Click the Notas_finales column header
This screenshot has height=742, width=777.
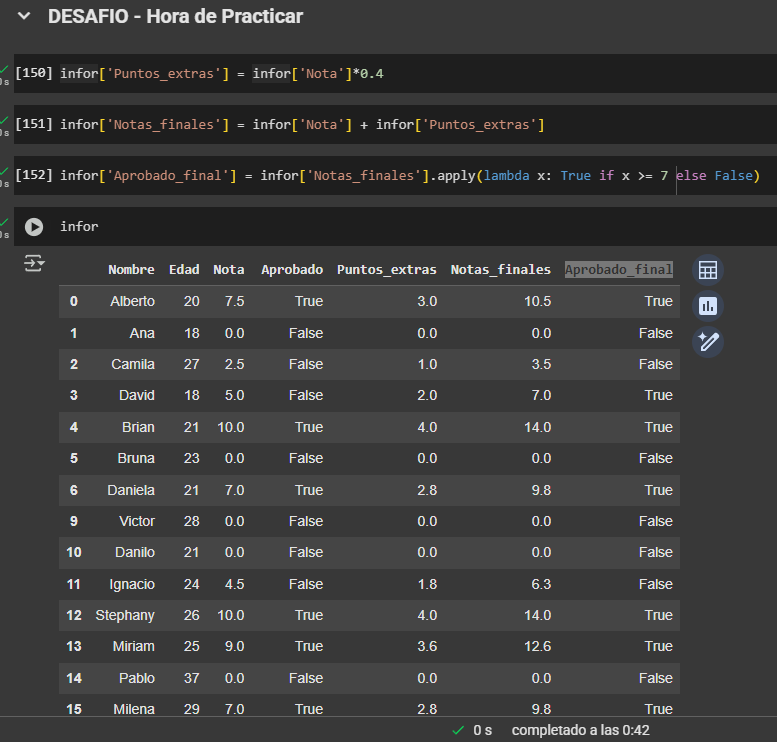click(x=500, y=270)
